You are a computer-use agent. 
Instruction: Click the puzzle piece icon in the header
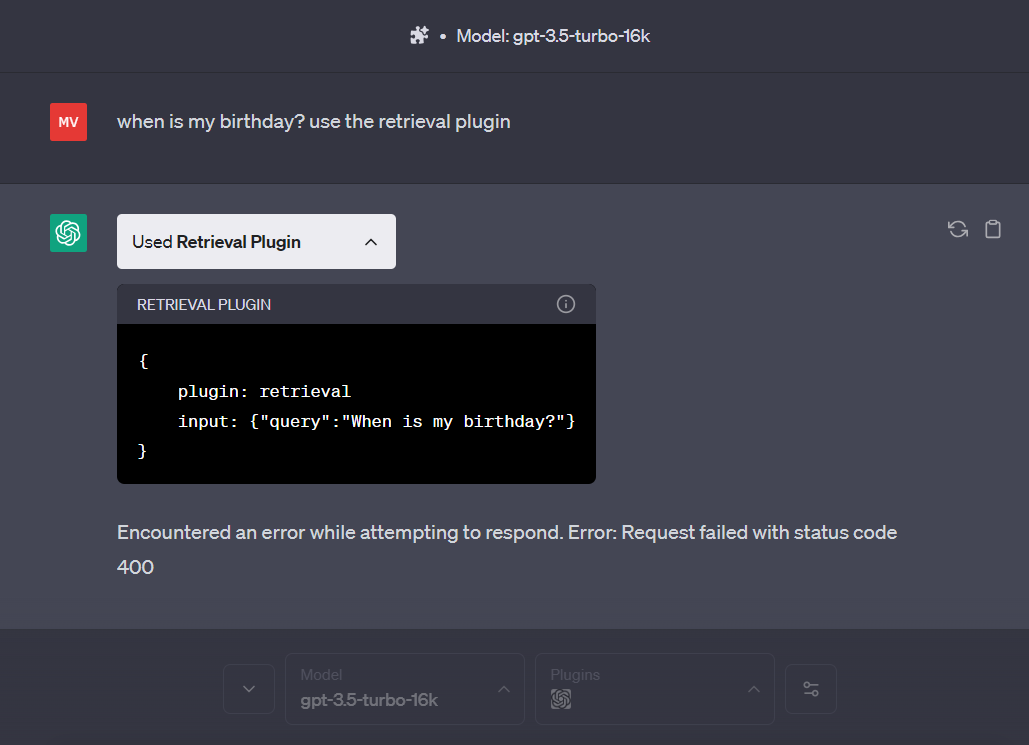[419, 35]
